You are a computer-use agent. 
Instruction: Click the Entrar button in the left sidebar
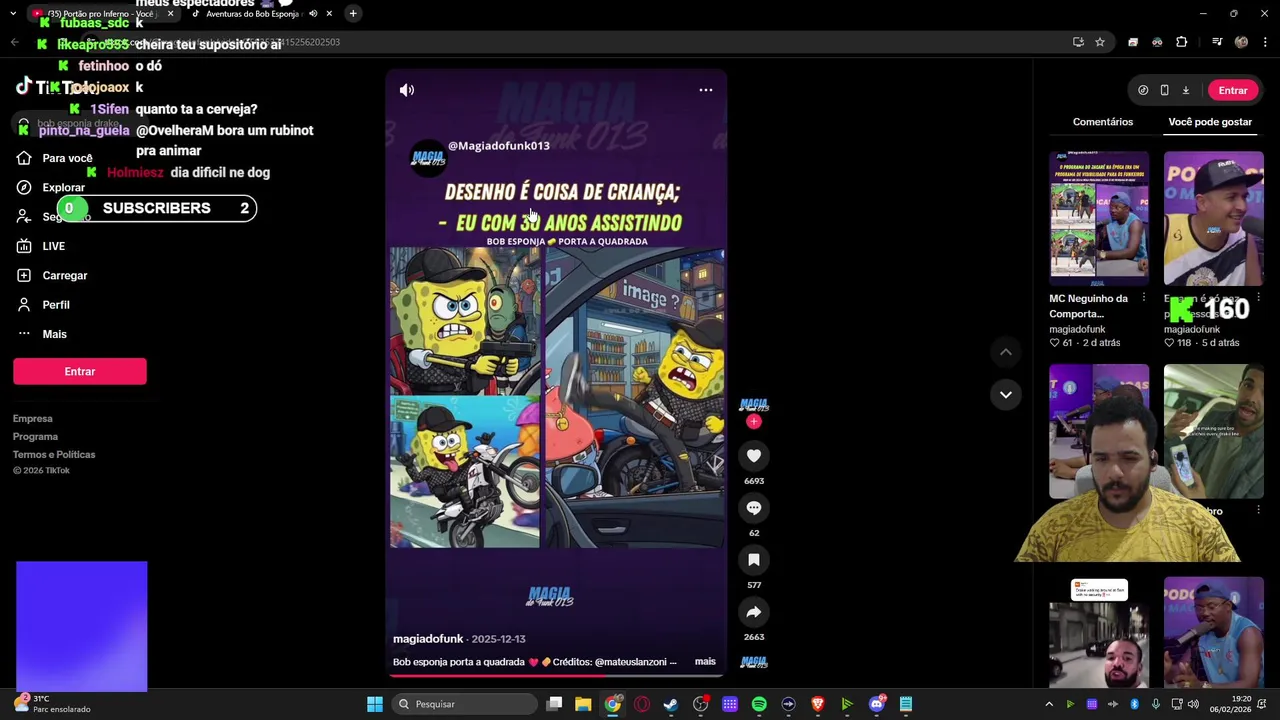coord(80,372)
